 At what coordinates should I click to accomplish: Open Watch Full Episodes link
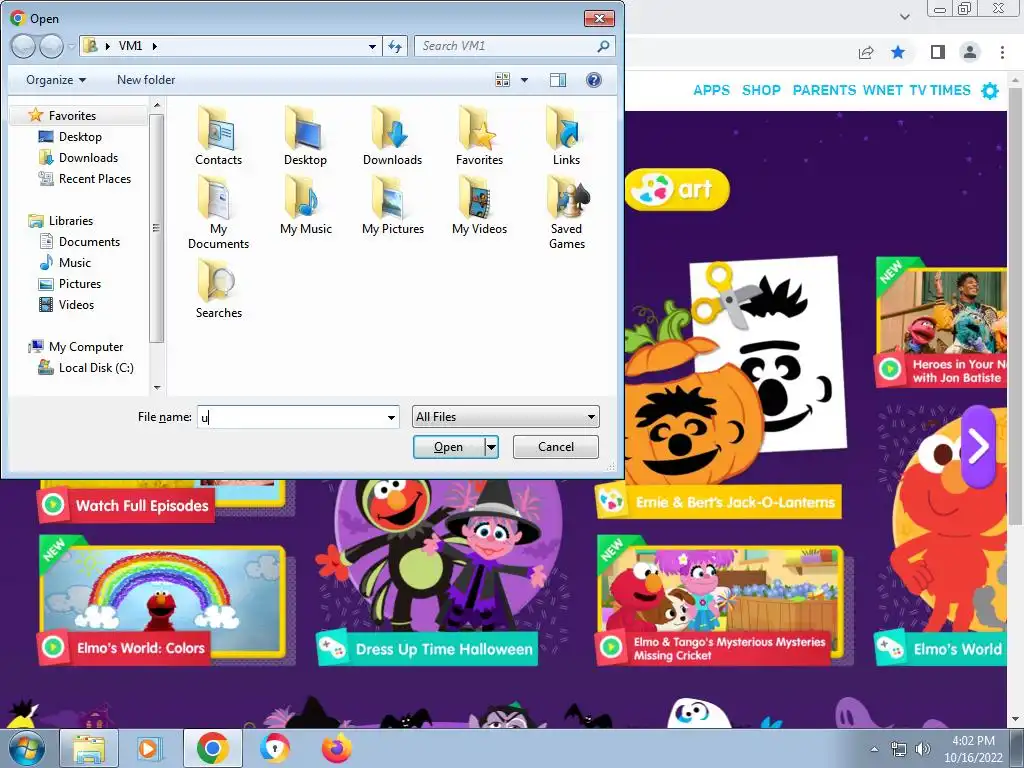126,505
